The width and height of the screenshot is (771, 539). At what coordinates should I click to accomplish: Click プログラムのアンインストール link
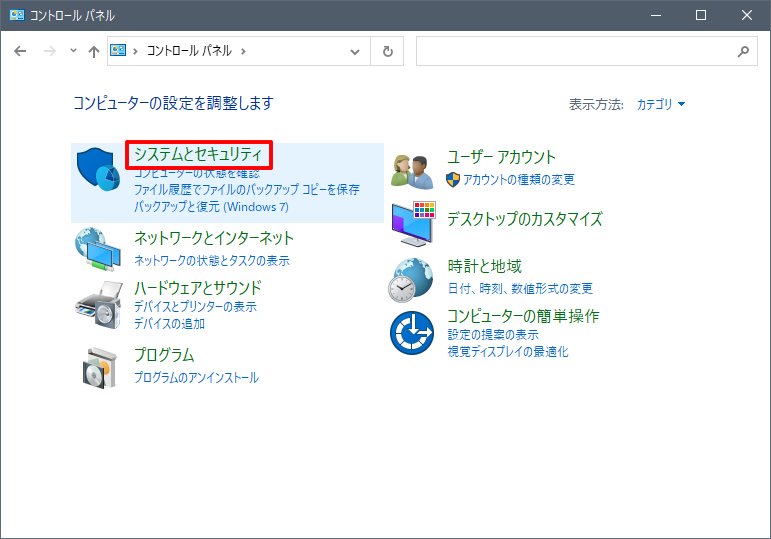click(x=197, y=378)
